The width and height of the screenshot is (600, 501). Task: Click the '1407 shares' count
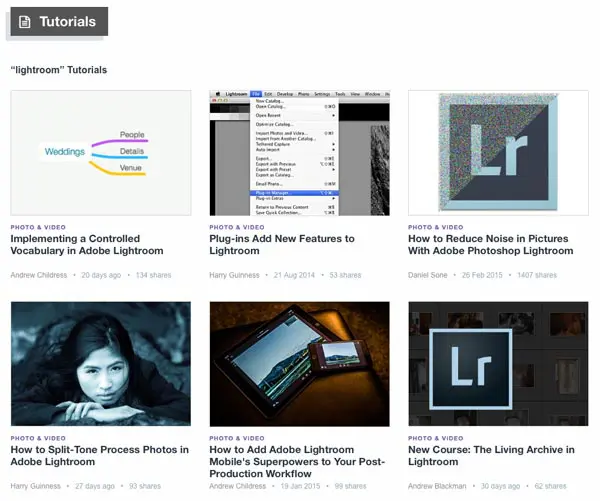click(x=537, y=275)
